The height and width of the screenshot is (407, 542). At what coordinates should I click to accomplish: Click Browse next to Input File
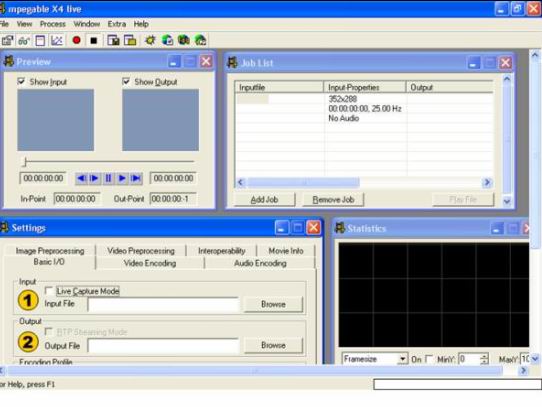click(273, 304)
